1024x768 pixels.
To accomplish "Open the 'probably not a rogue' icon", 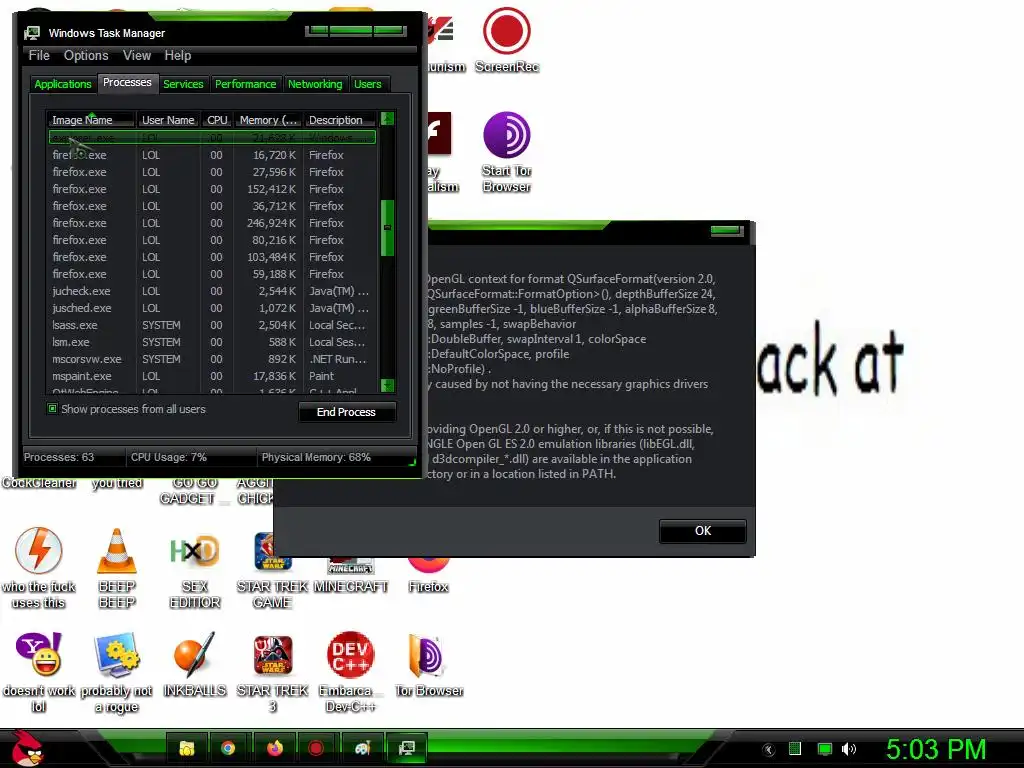I will click(x=117, y=671).
